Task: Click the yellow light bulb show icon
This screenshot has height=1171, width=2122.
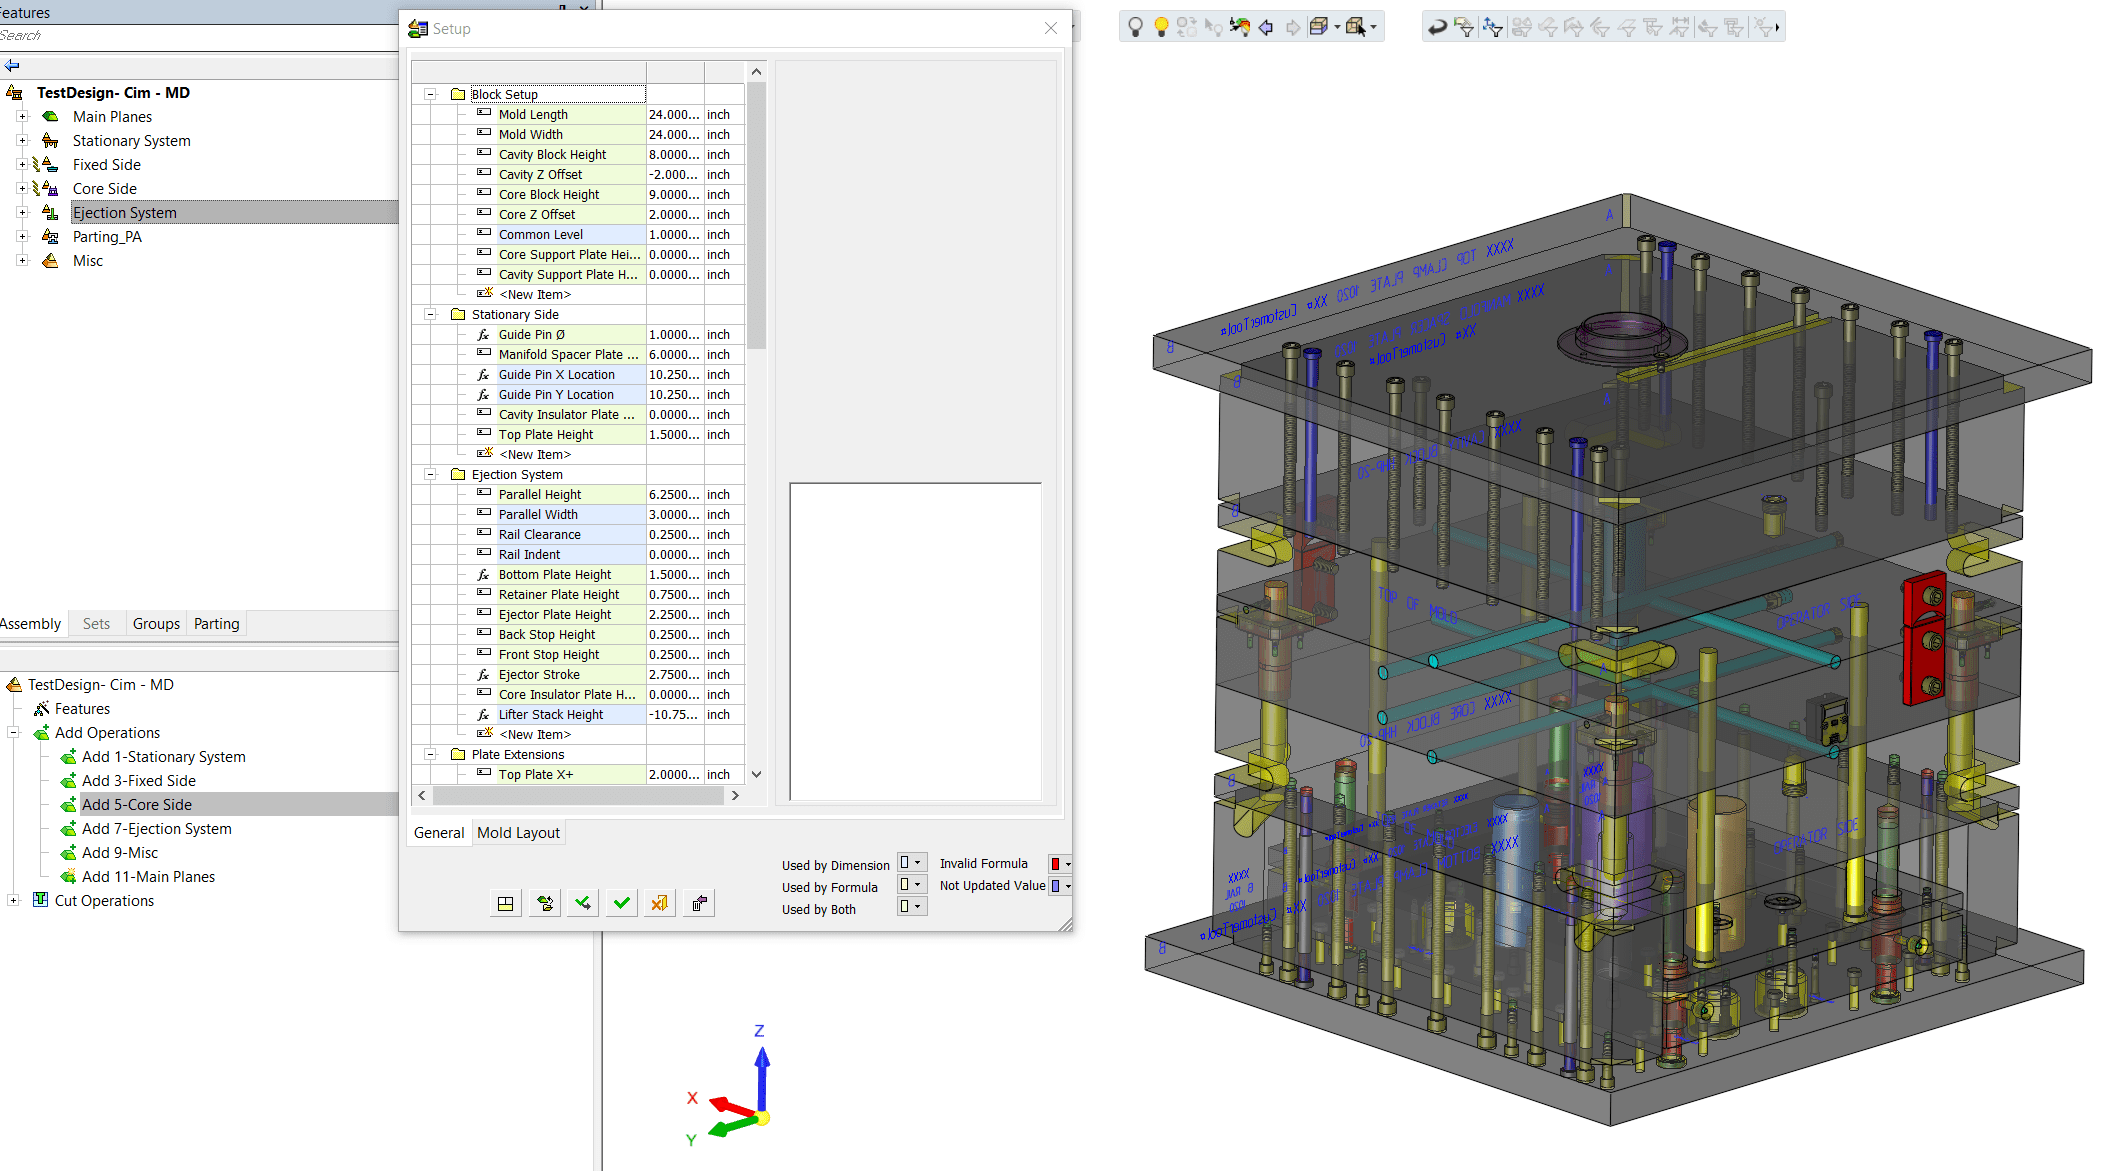Action: click(1160, 27)
